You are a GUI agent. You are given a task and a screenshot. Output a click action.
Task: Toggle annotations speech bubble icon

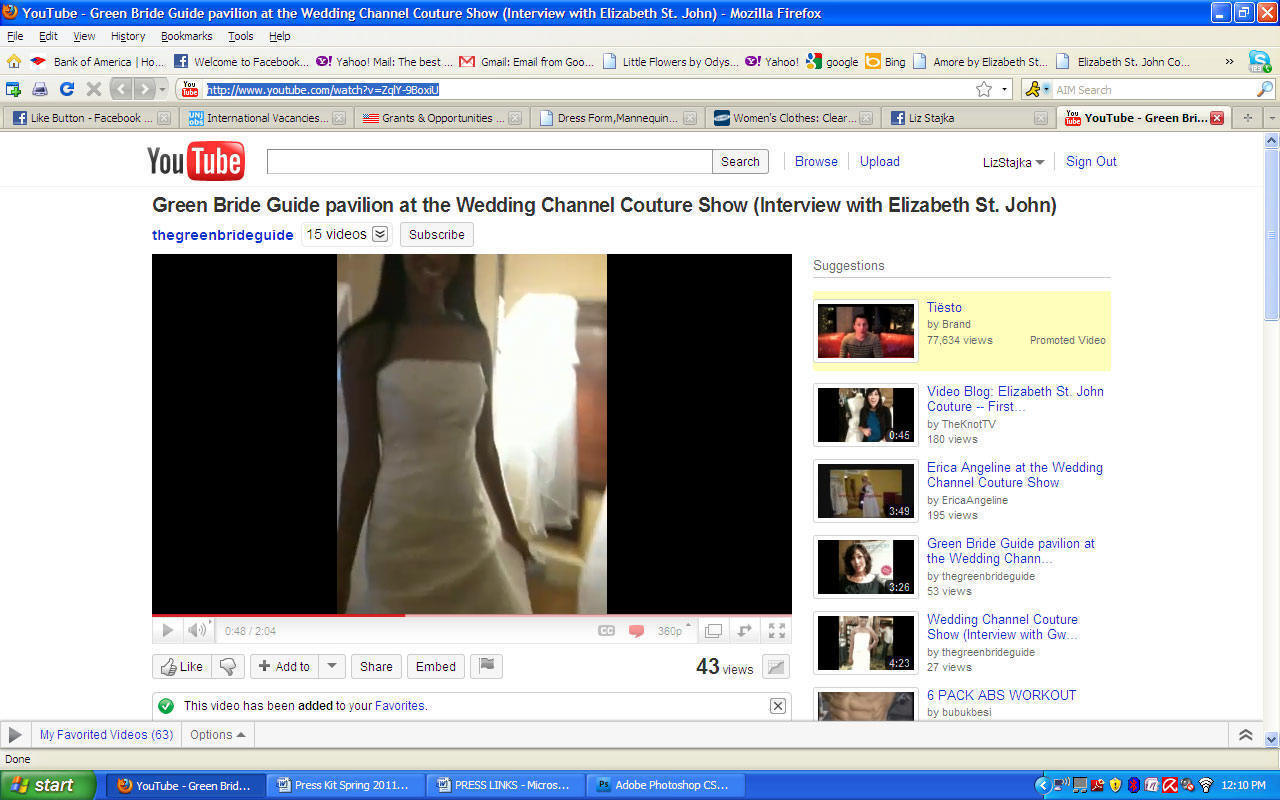click(x=636, y=631)
